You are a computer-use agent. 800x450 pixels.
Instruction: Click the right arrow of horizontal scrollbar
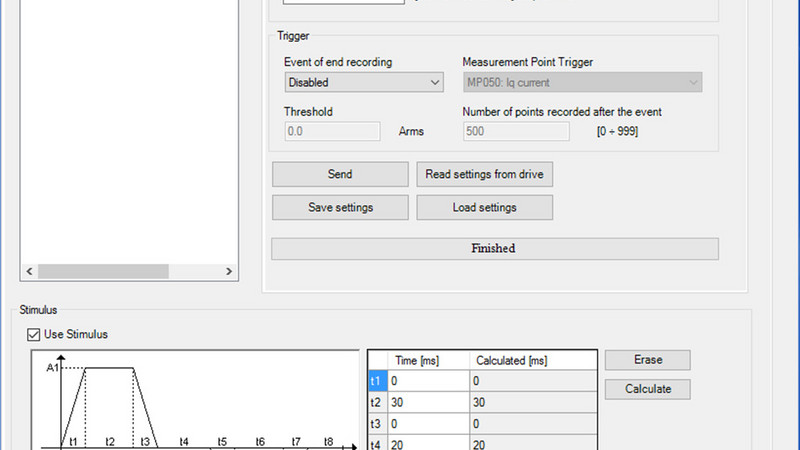229,272
